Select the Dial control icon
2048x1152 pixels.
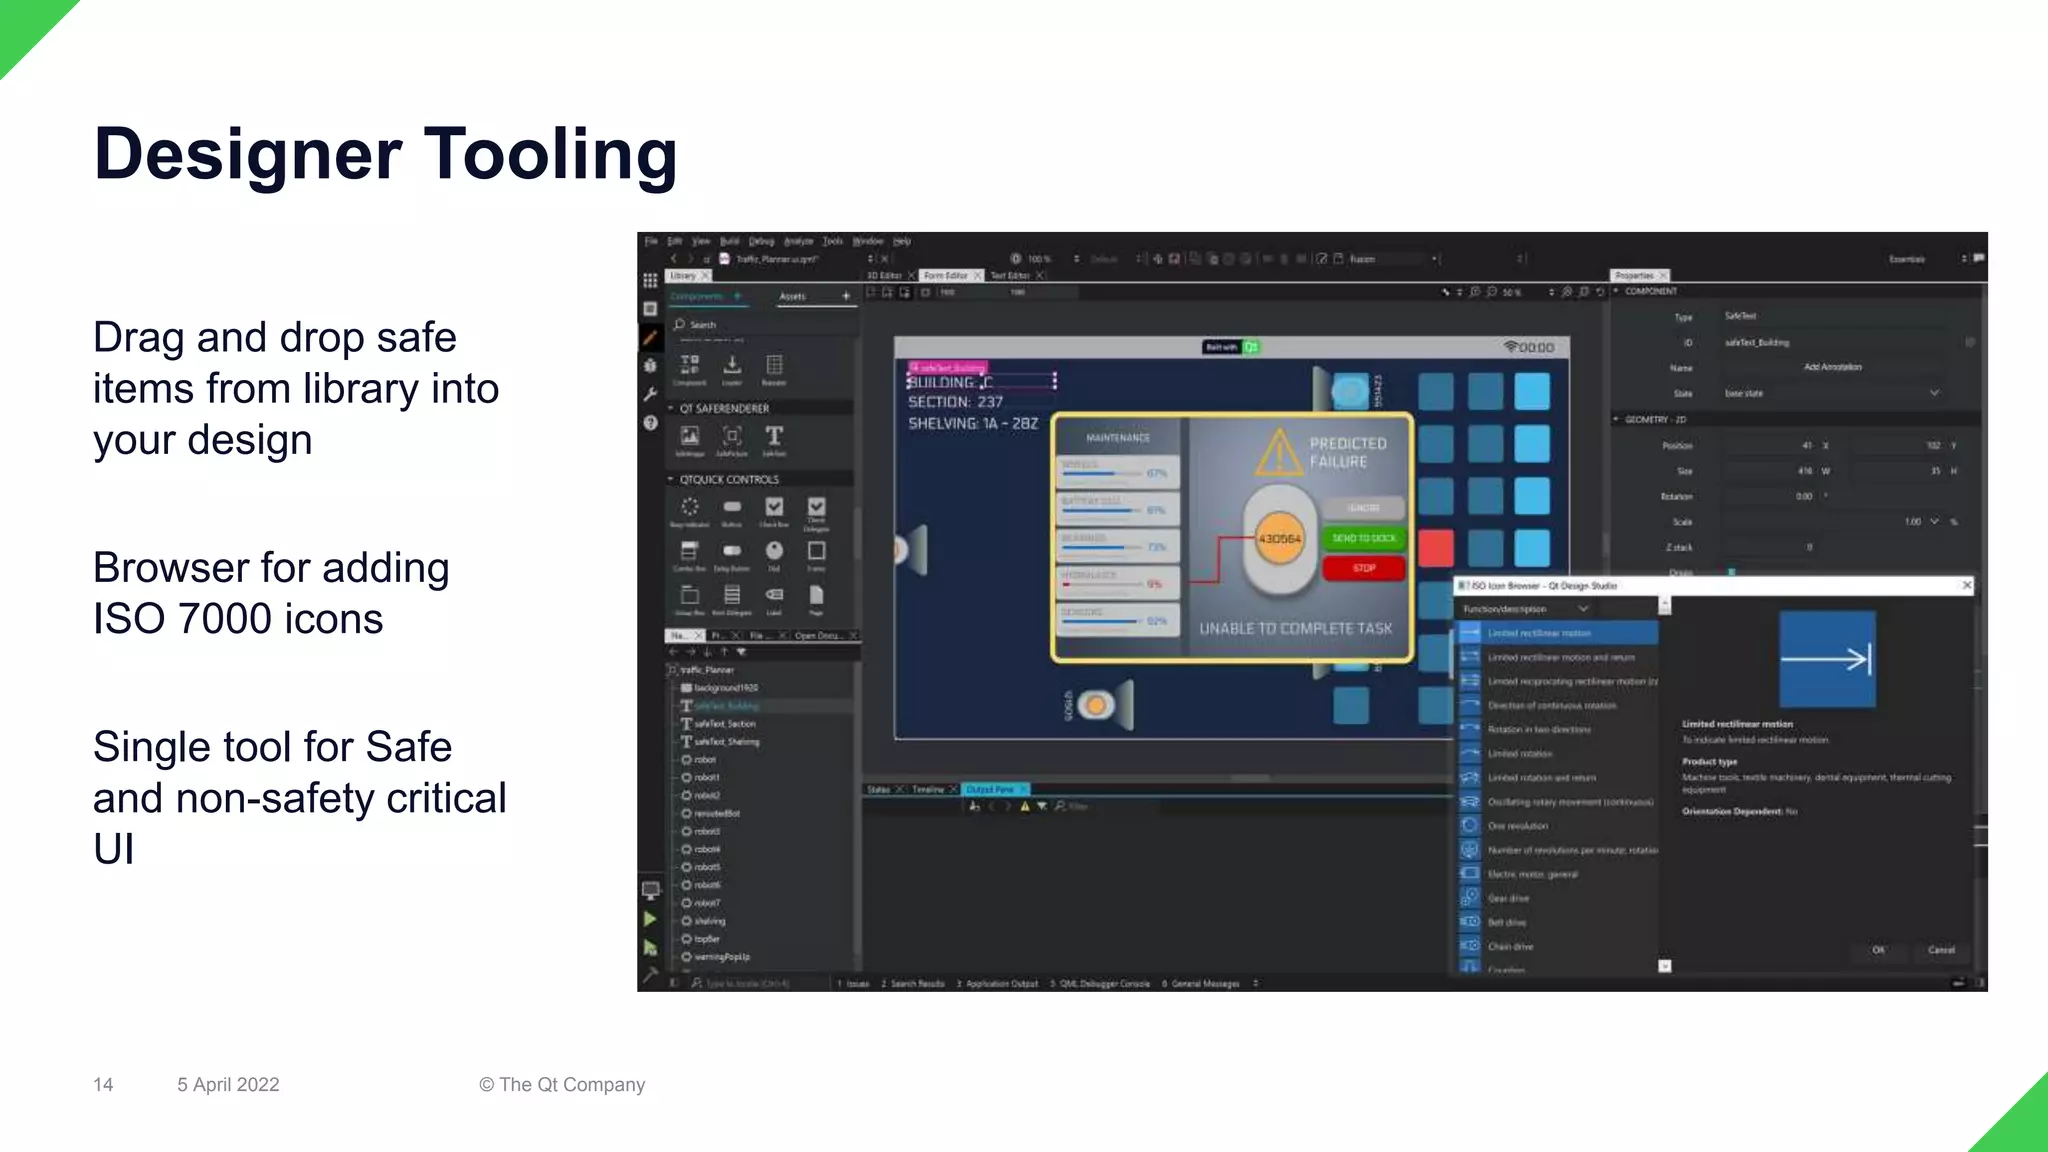click(x=774, y=551)
